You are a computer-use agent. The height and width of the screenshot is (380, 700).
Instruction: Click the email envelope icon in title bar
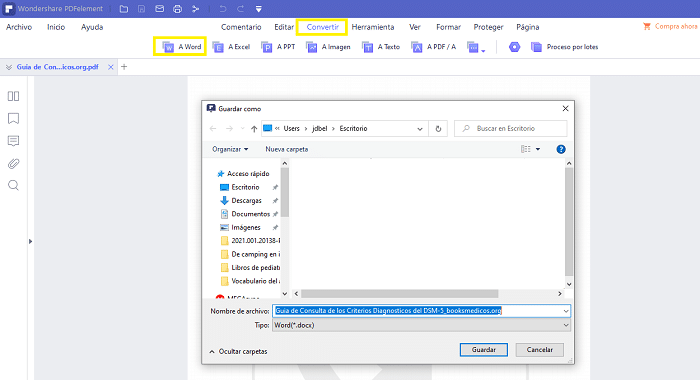click(x=159, y=9)
